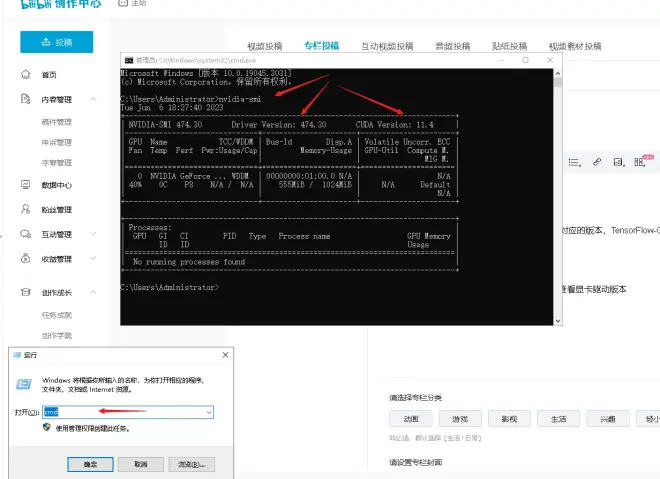
Task: Click the cmd vertical scrollbar thumb
Action: point(558,82)
